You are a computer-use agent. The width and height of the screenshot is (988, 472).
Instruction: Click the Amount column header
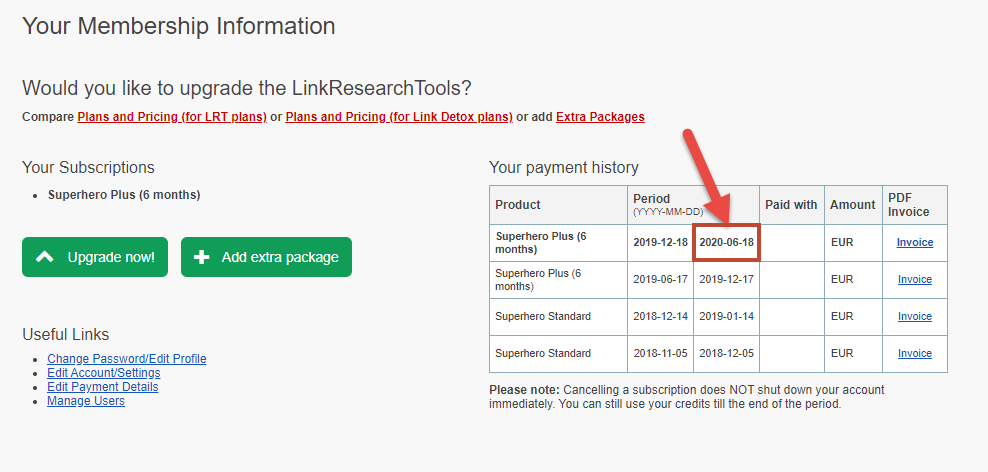(853, 205)
